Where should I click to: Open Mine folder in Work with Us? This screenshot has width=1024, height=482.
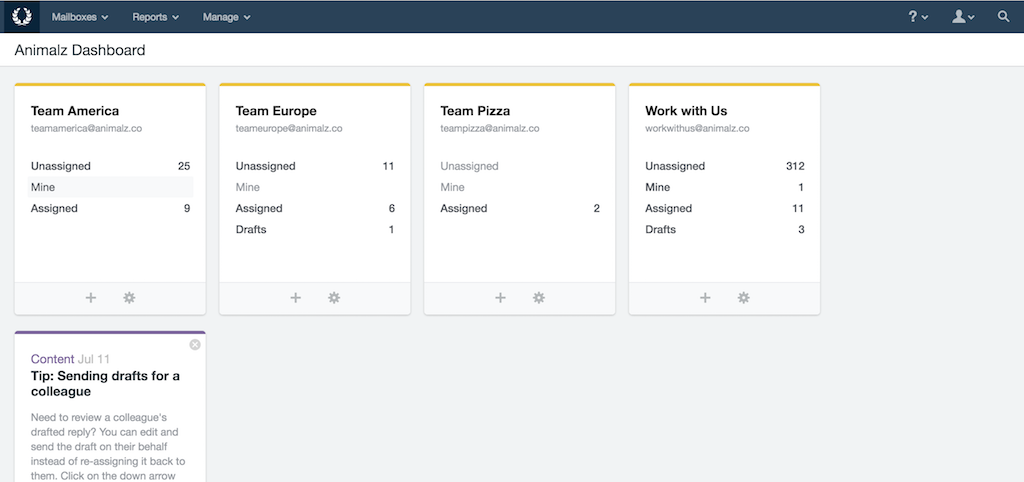[725, 187]
